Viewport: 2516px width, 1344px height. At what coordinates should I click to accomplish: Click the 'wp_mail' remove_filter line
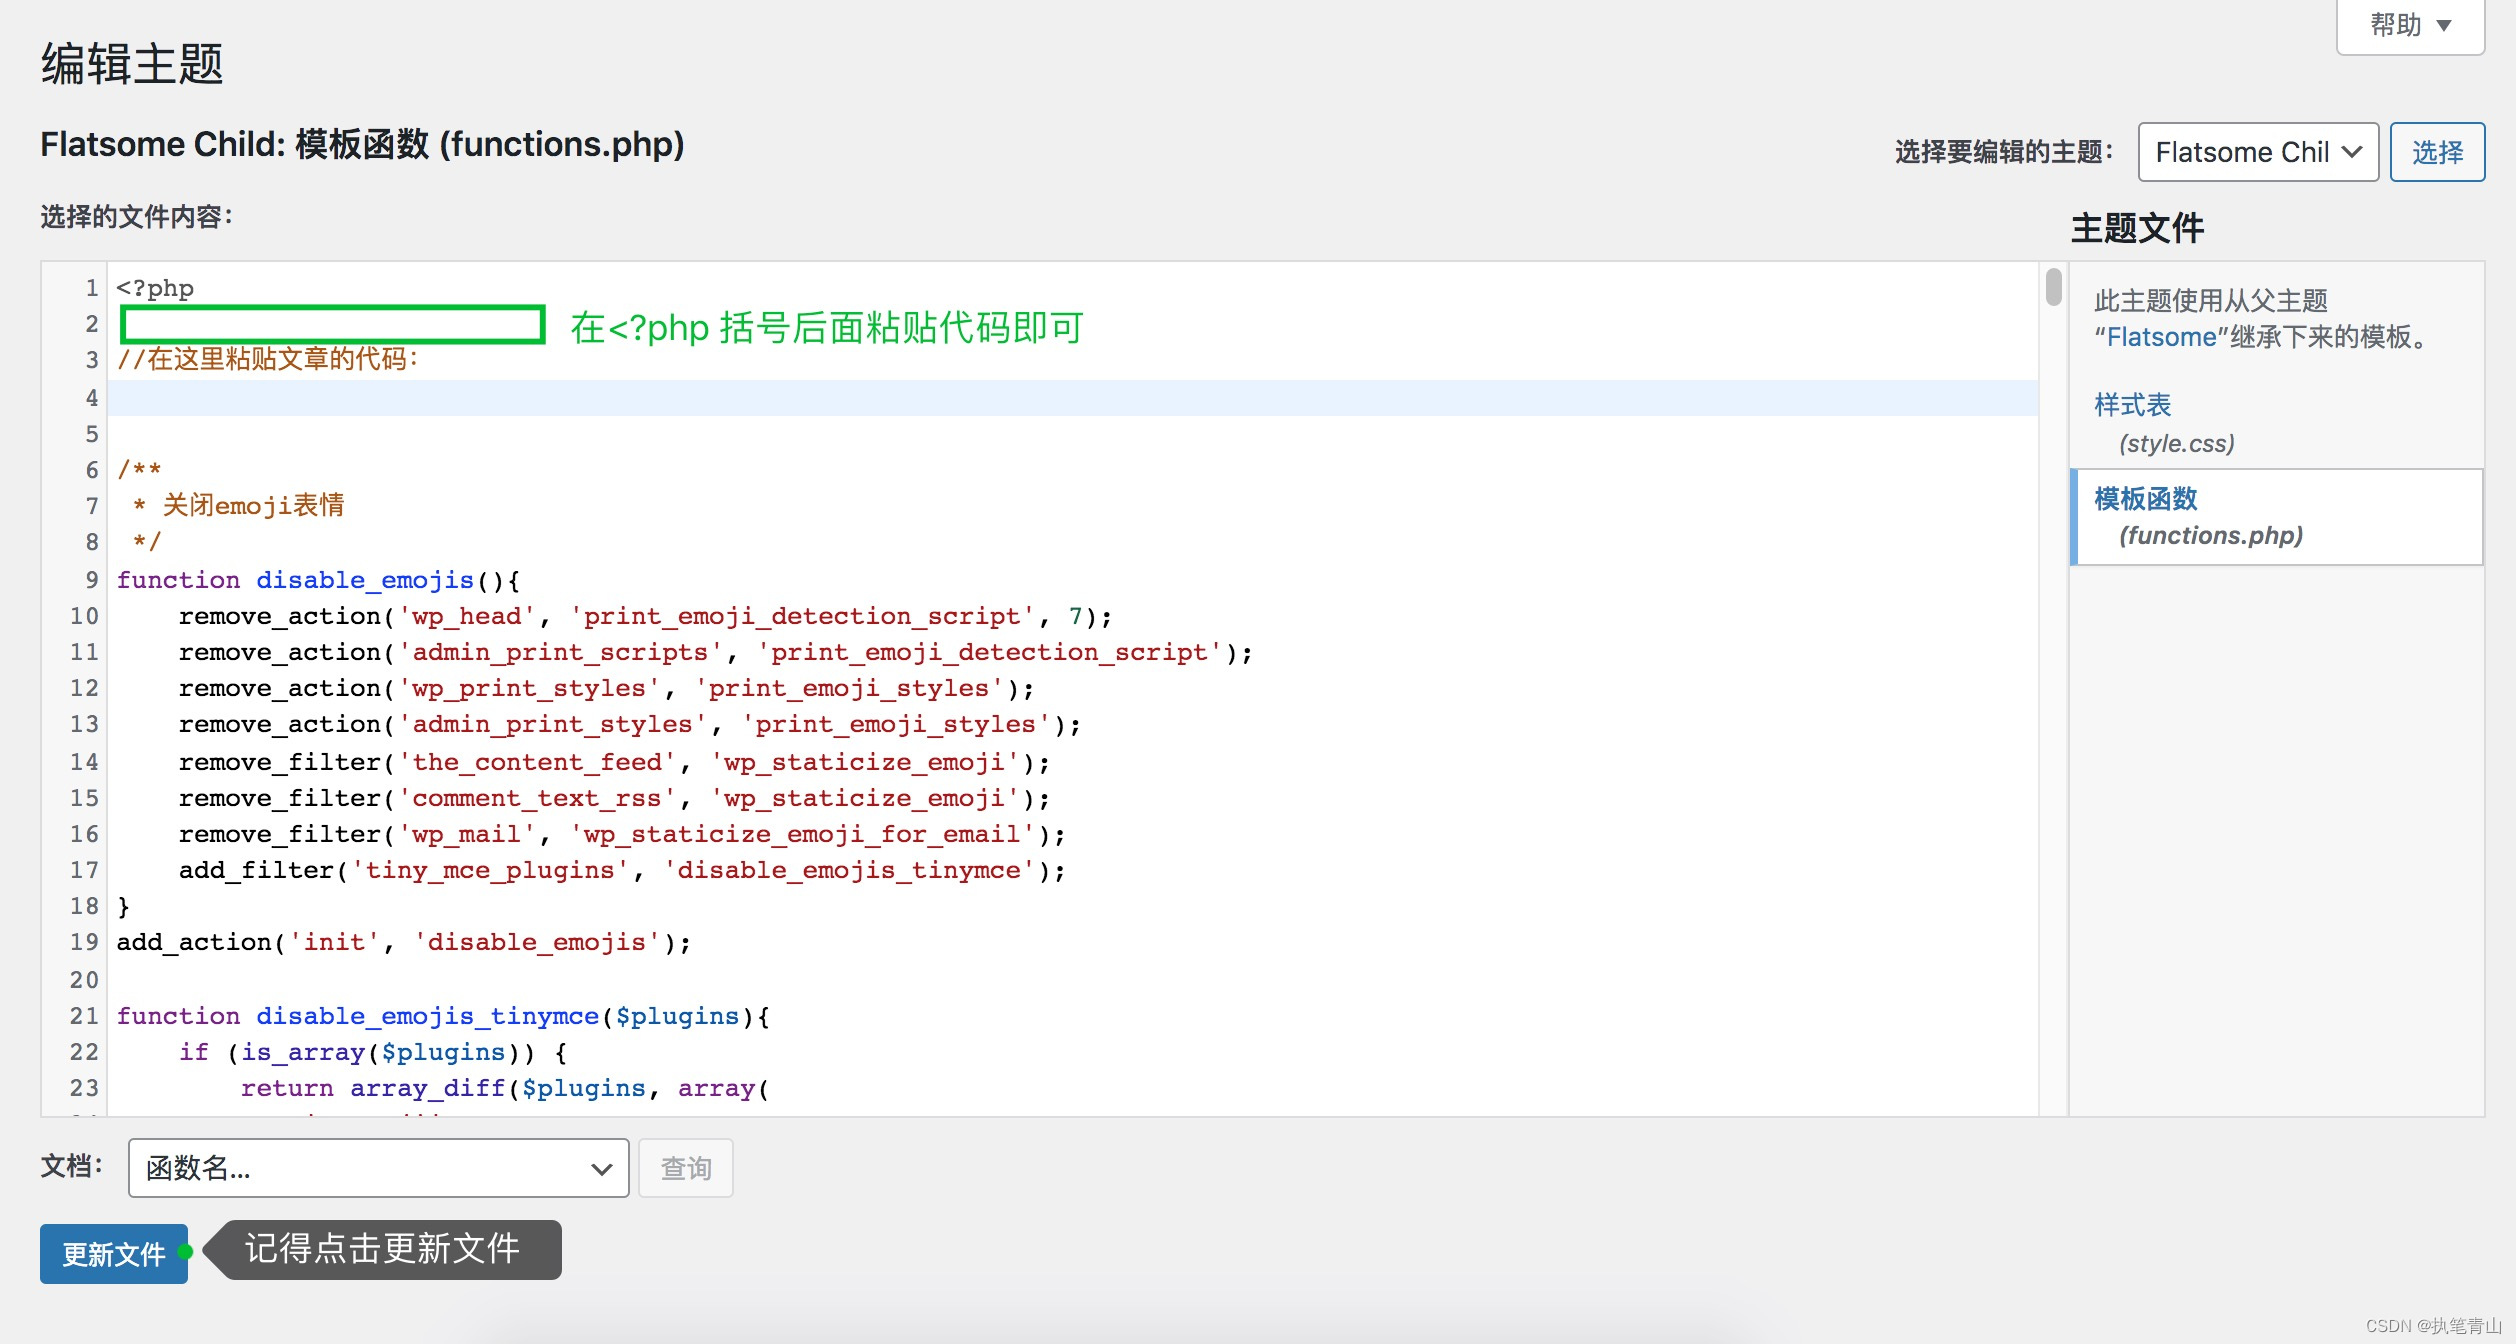tap(622, 834)
